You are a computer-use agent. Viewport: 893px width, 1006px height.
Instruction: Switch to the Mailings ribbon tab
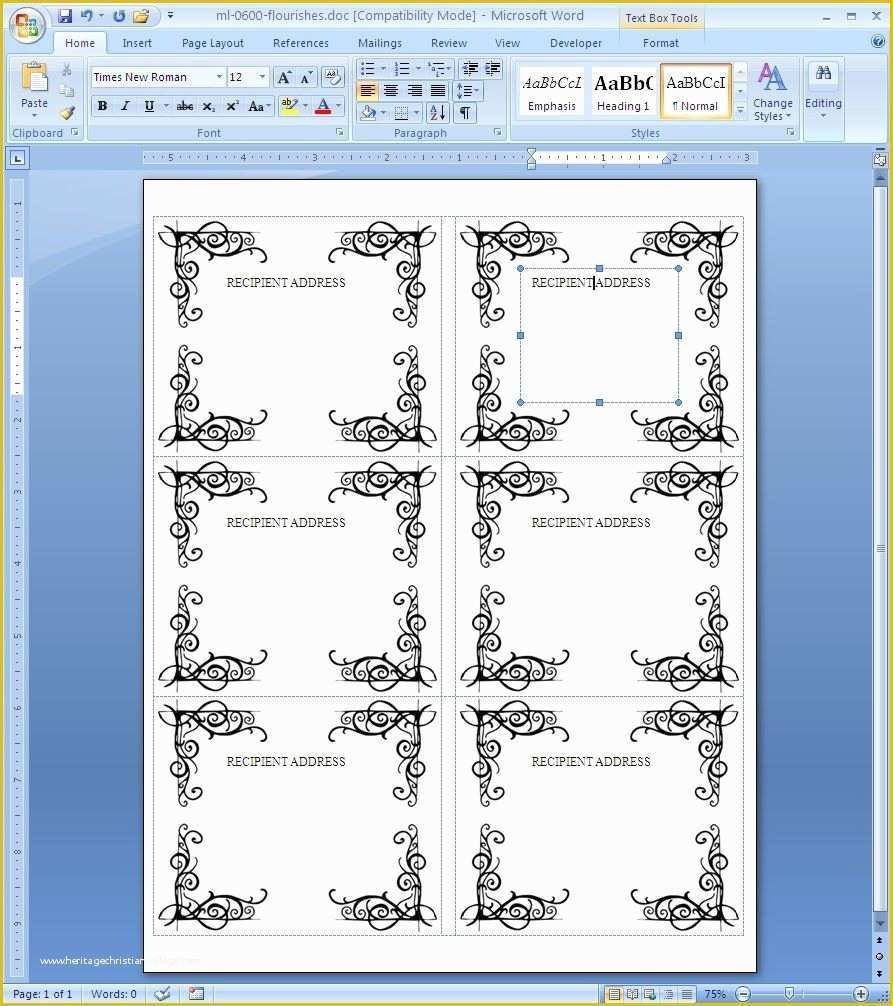click(380, 43)
